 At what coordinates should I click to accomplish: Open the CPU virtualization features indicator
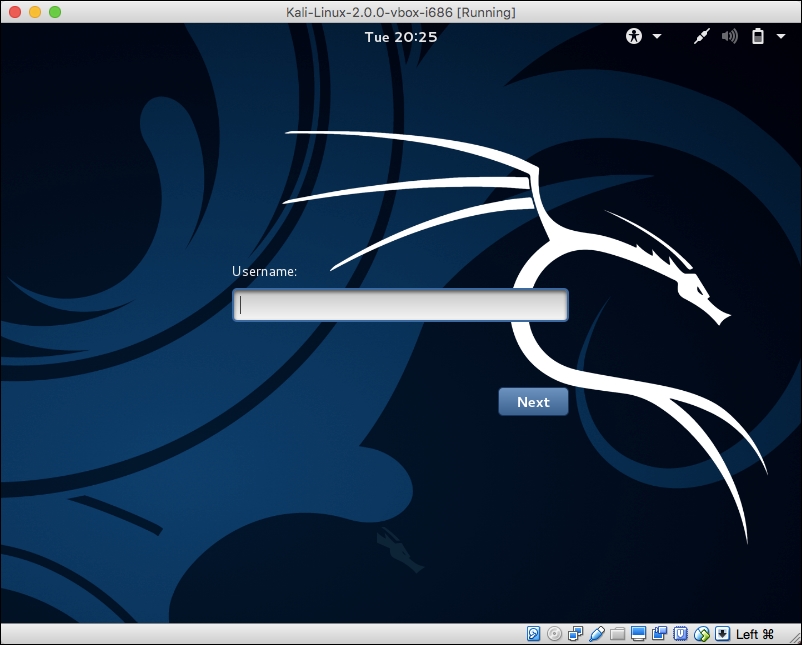coord(680,634)
